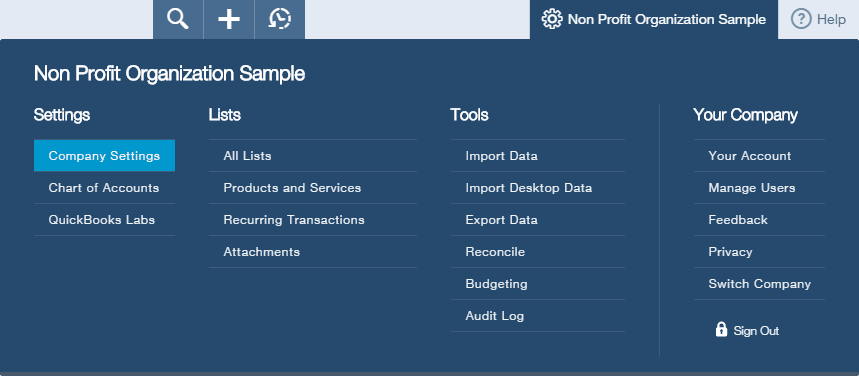Click the gear settings icon
This screenshot has width=859, height=376.
tap(552, 20)
